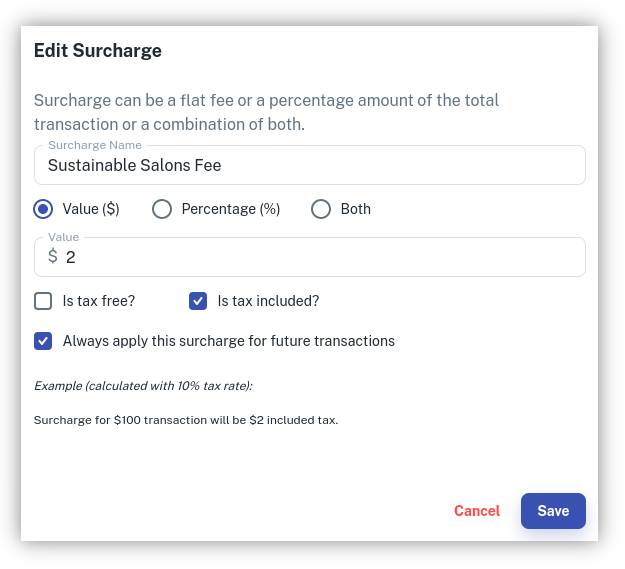This screenshot has height=569, width=625.
Task: Click the 'Edit Surcharge' dialog heading
Action: 98,50
